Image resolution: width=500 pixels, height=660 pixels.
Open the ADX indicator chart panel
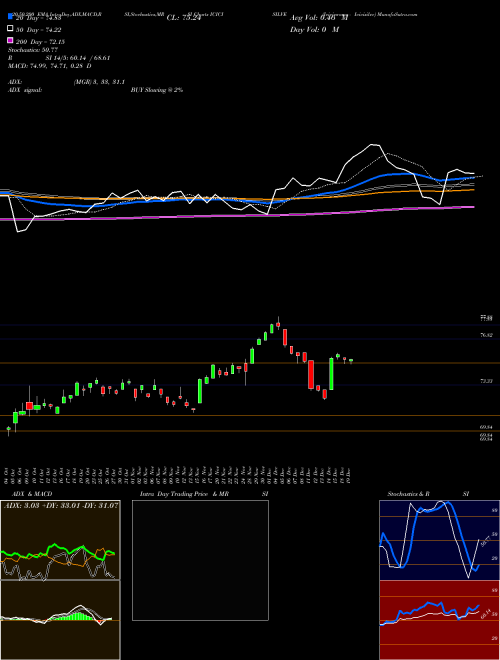60,540
